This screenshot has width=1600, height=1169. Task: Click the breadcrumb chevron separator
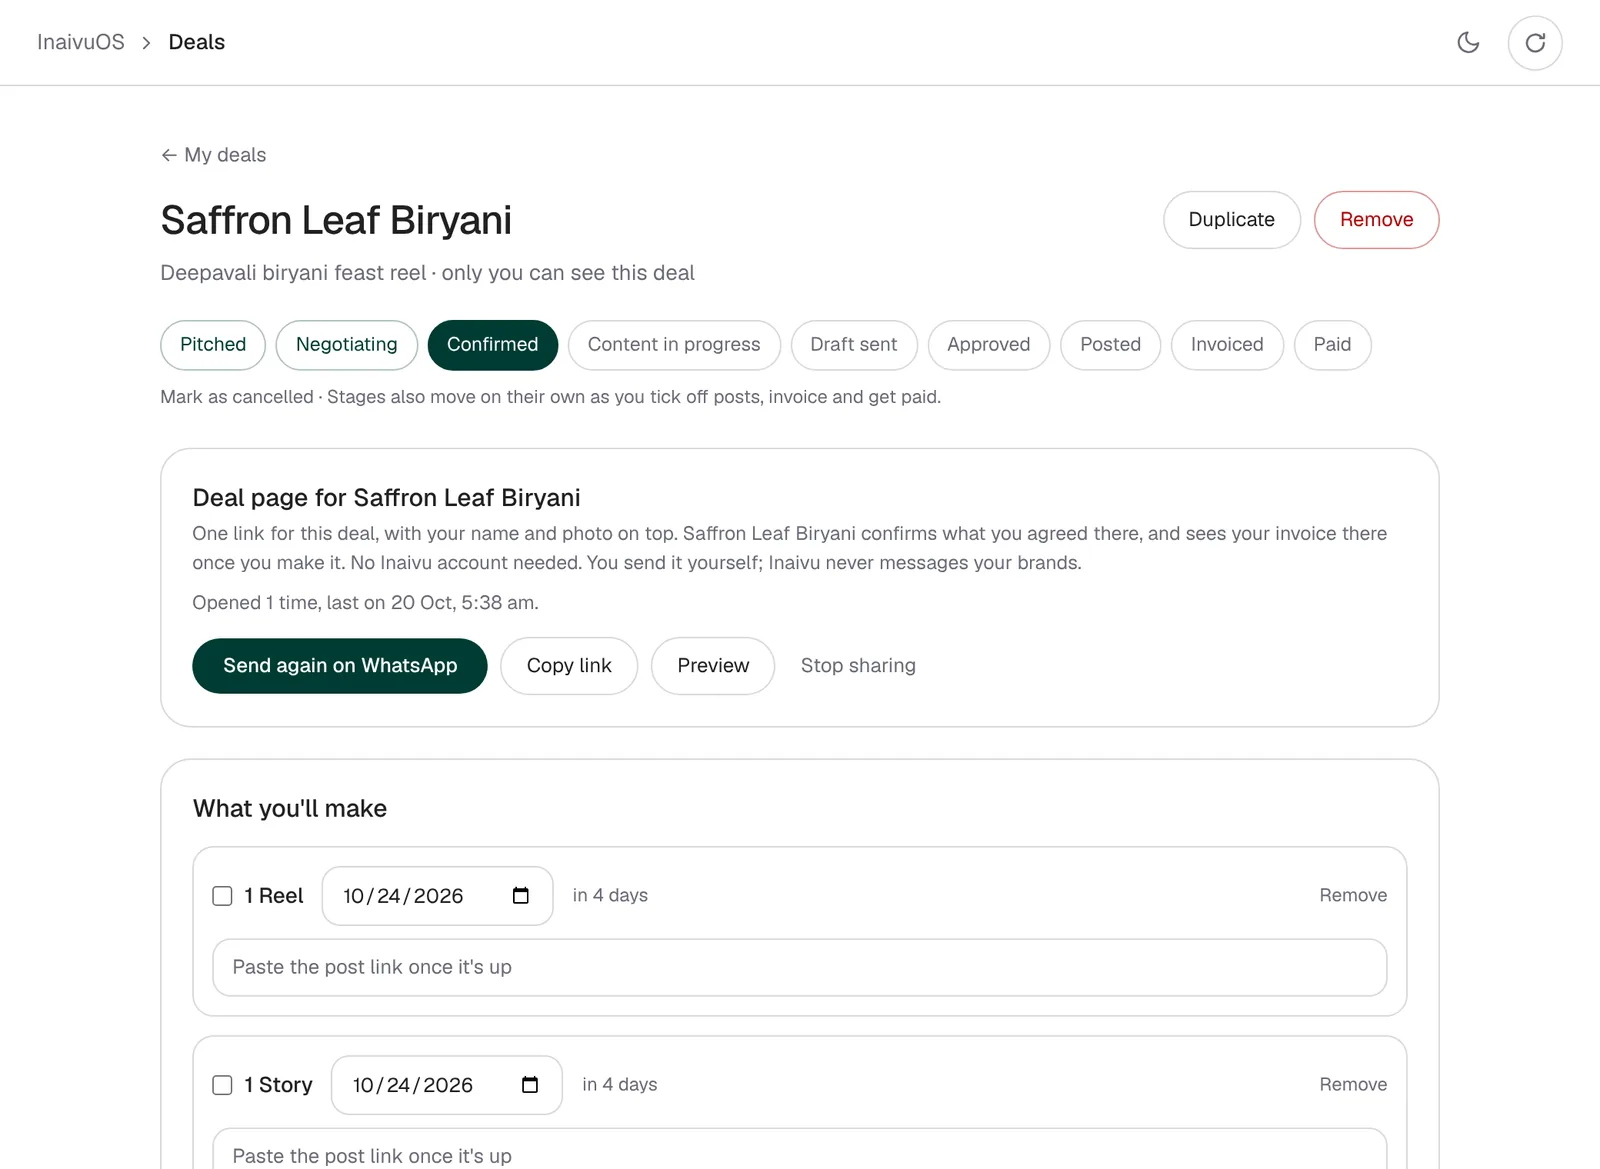tap(146, 42)
